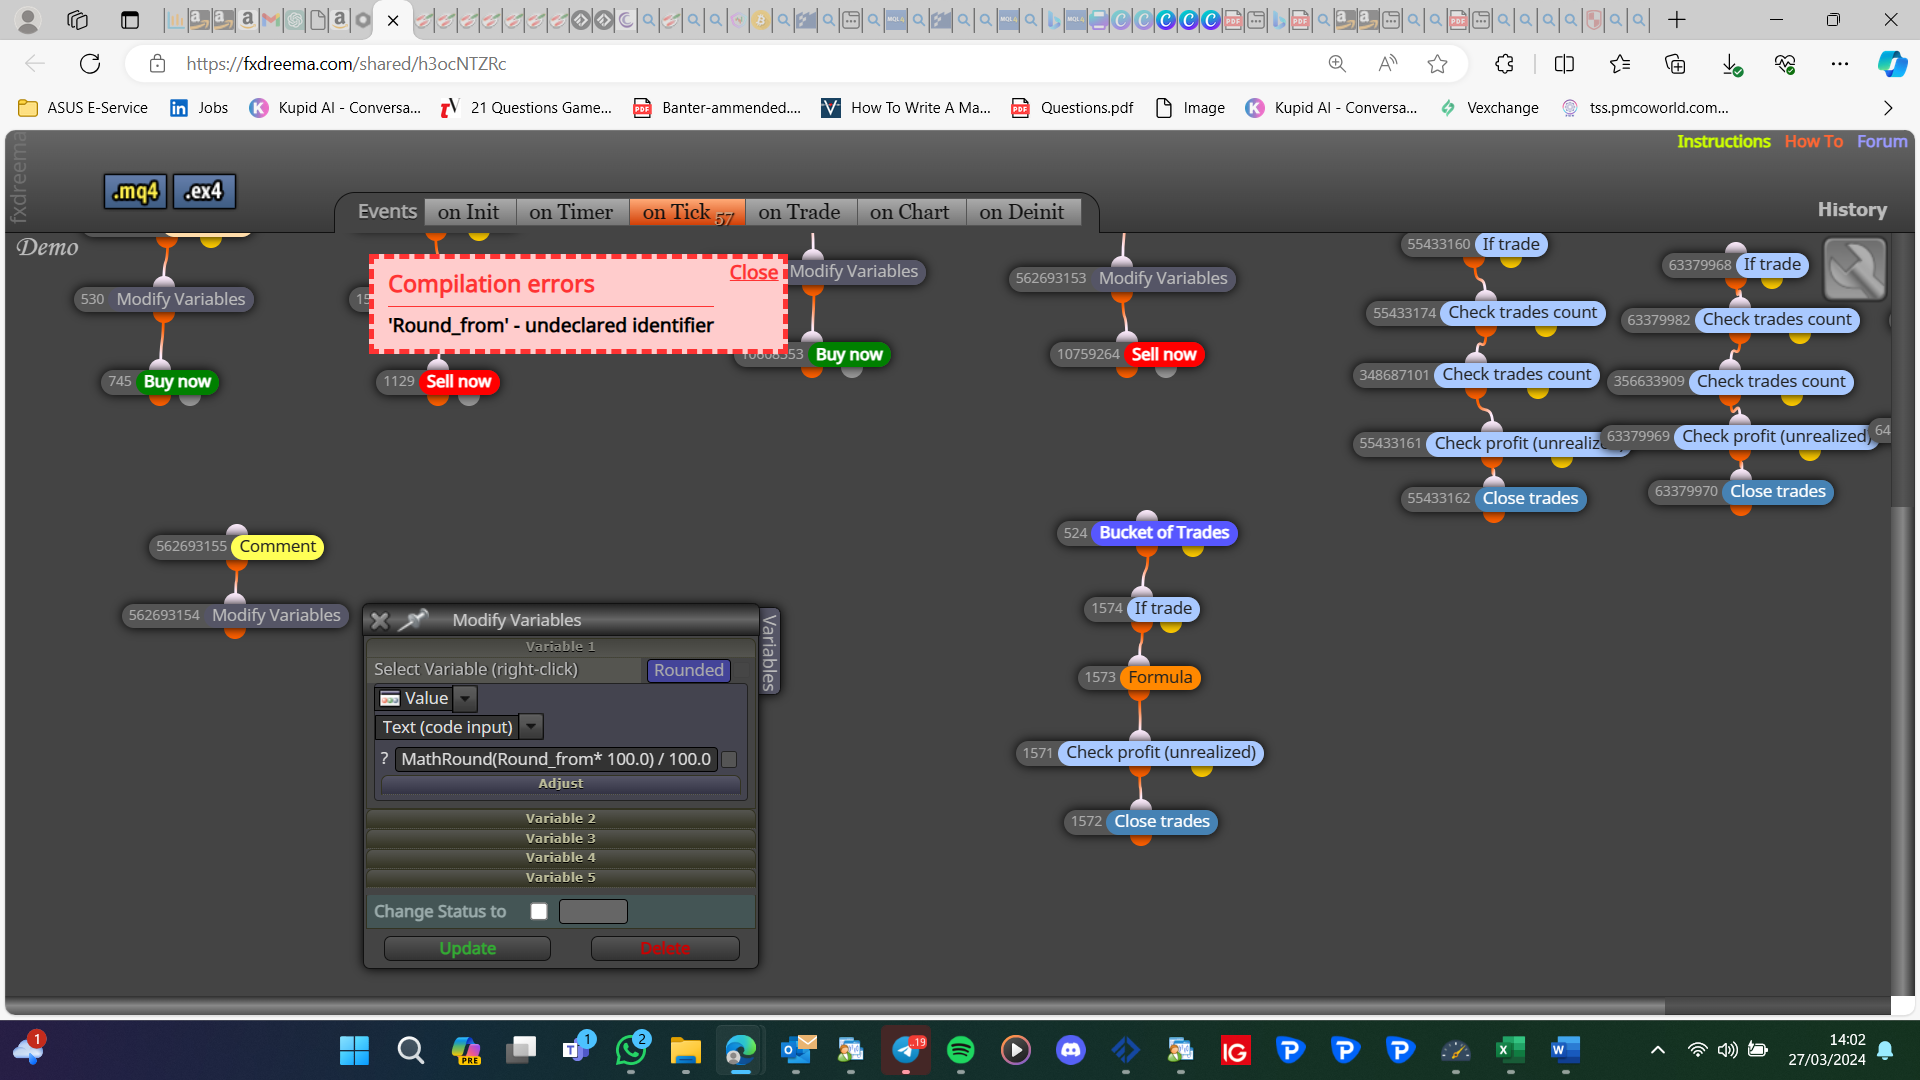1920x1080 pixels.
Task: Open Spotify from the taskbar
Action: [x=960, y=1050]
